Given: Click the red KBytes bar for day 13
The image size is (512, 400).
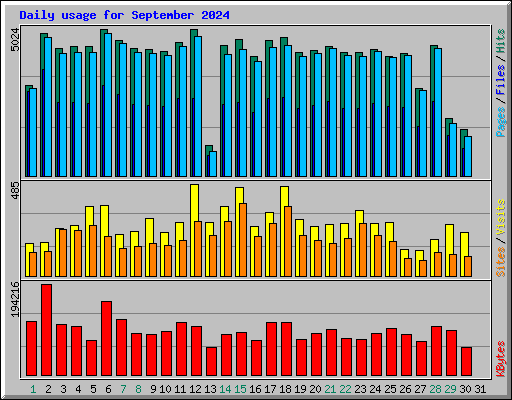Looking at the screenshot, I should [212, 362].
